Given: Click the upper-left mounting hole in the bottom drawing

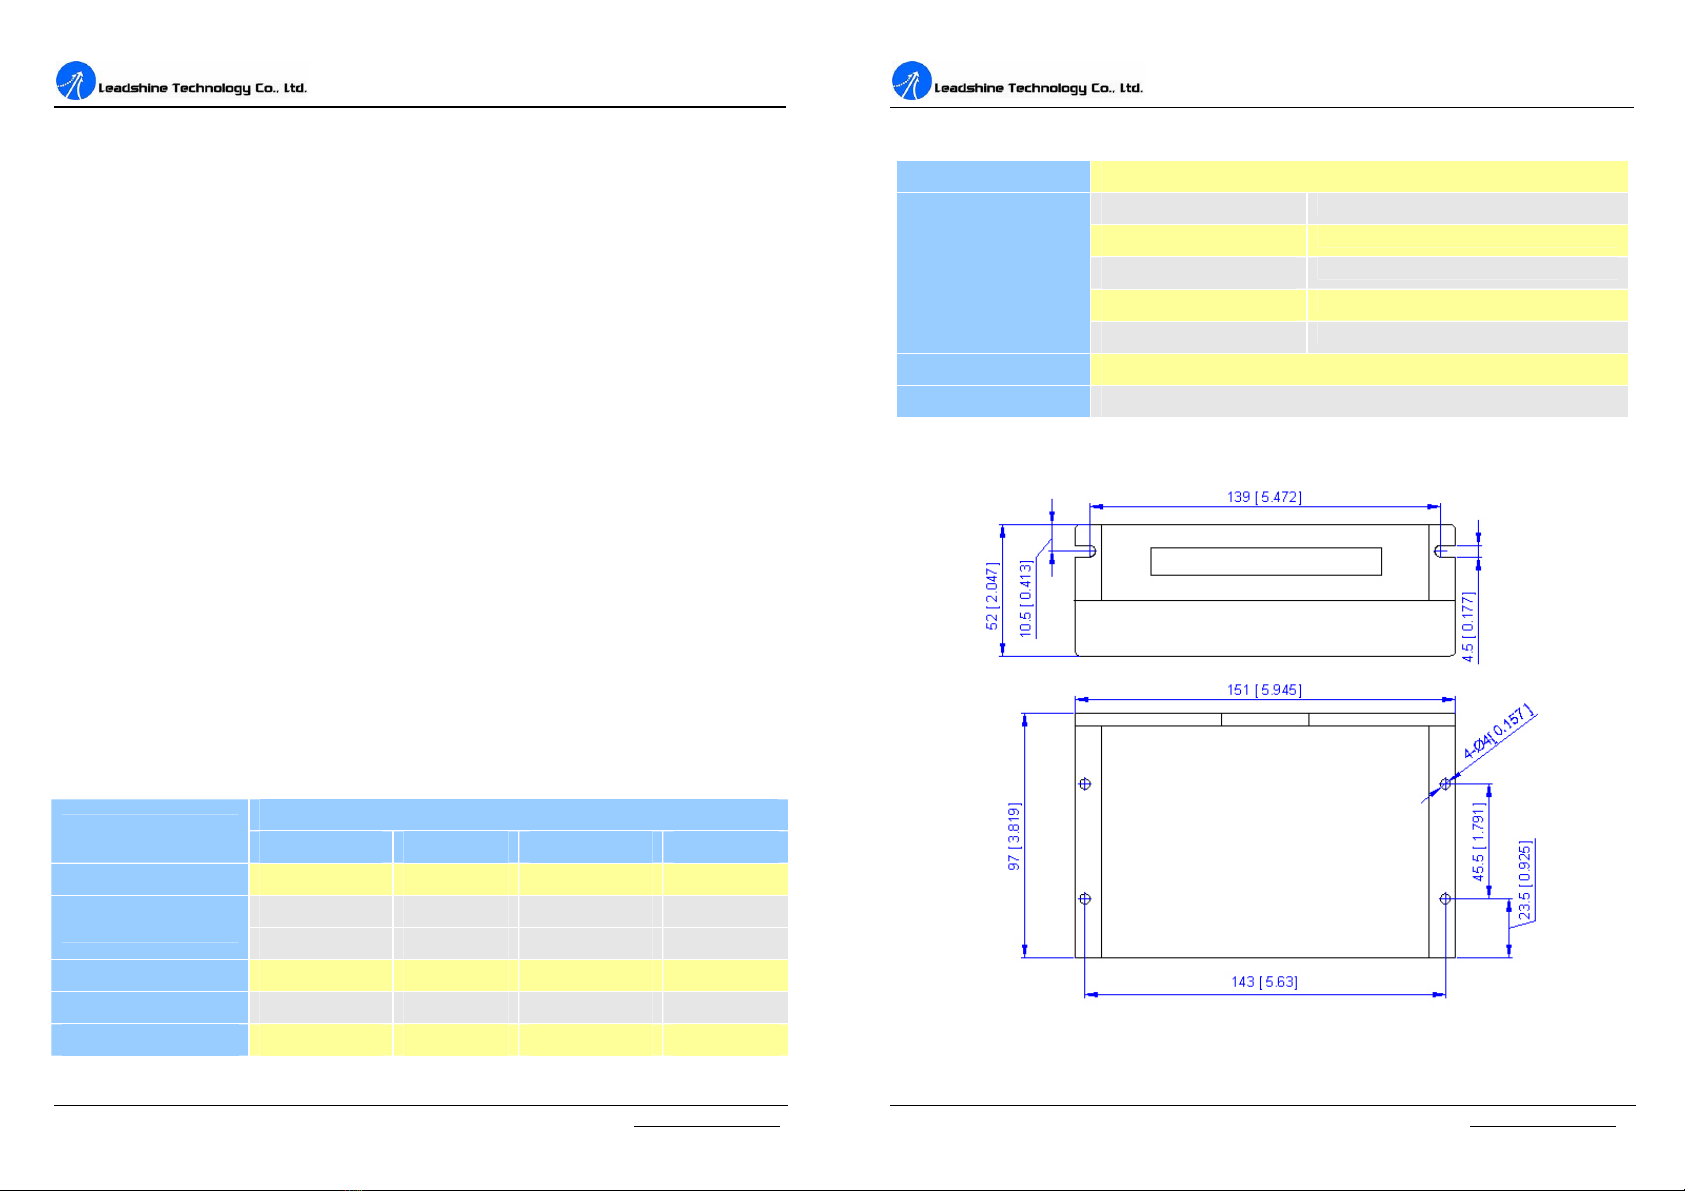Looking at the screenshot, I should pyautogui.click(x=1085, y=784).
